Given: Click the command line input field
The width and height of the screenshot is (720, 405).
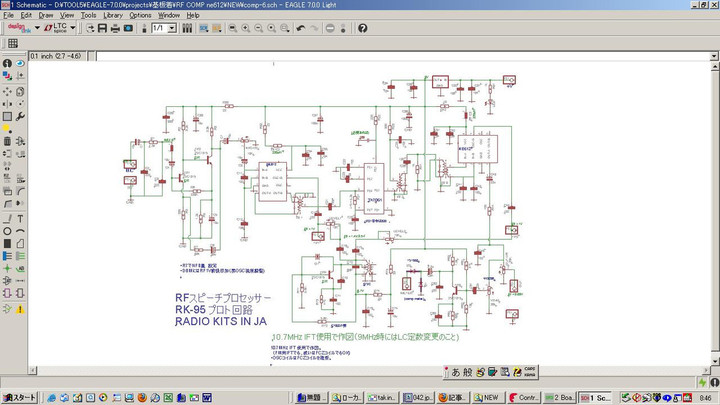Looking at the screenshot, I should (x=400, y=56).
